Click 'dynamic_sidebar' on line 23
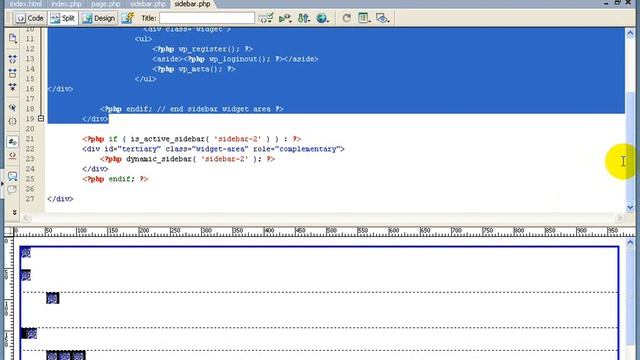 tap(159, 159)
